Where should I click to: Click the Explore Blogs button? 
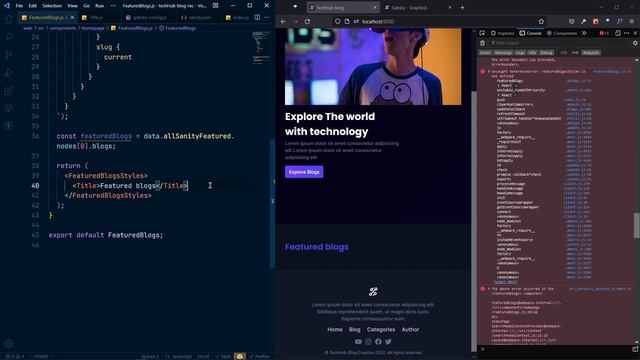(x=304, y=172)
